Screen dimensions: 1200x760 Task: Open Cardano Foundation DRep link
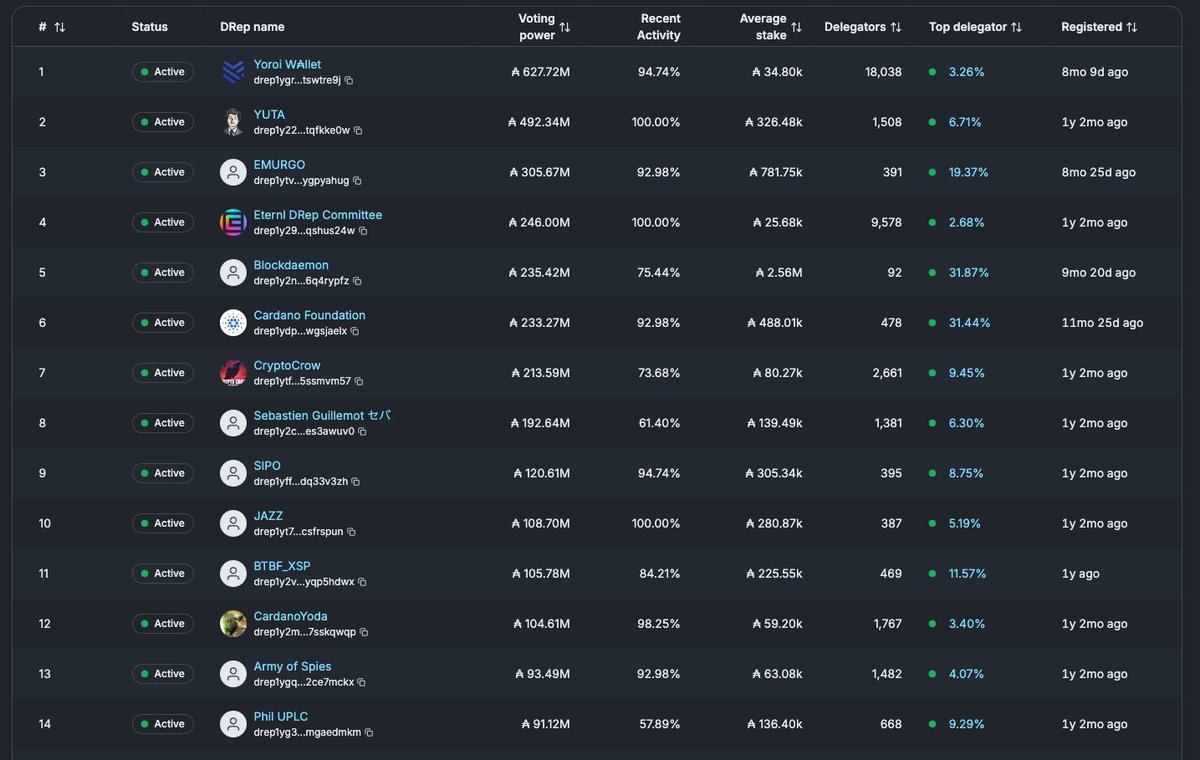point(310,315)
